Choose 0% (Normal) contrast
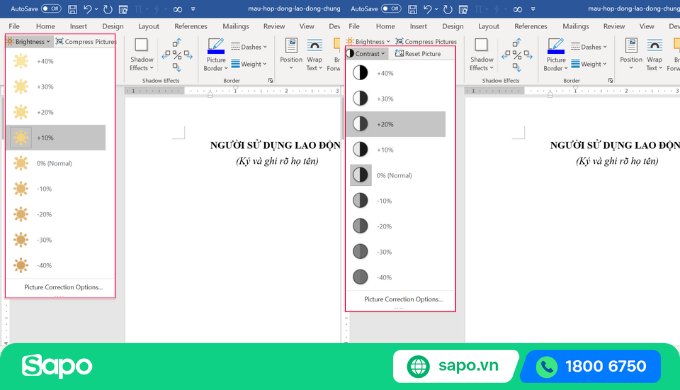Screen dimensions: 680x390 tap(396, 175)
